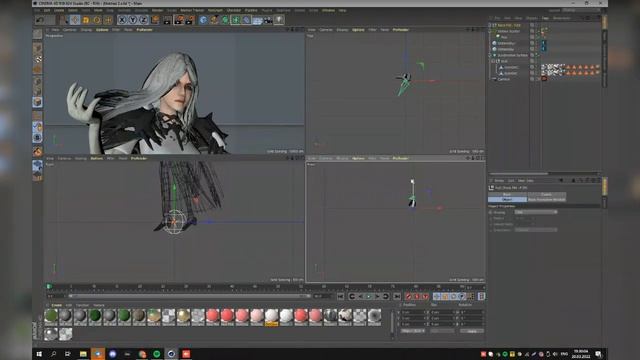Toggle the X axis lock
640x360 pixels.
(x=122, y=20)
